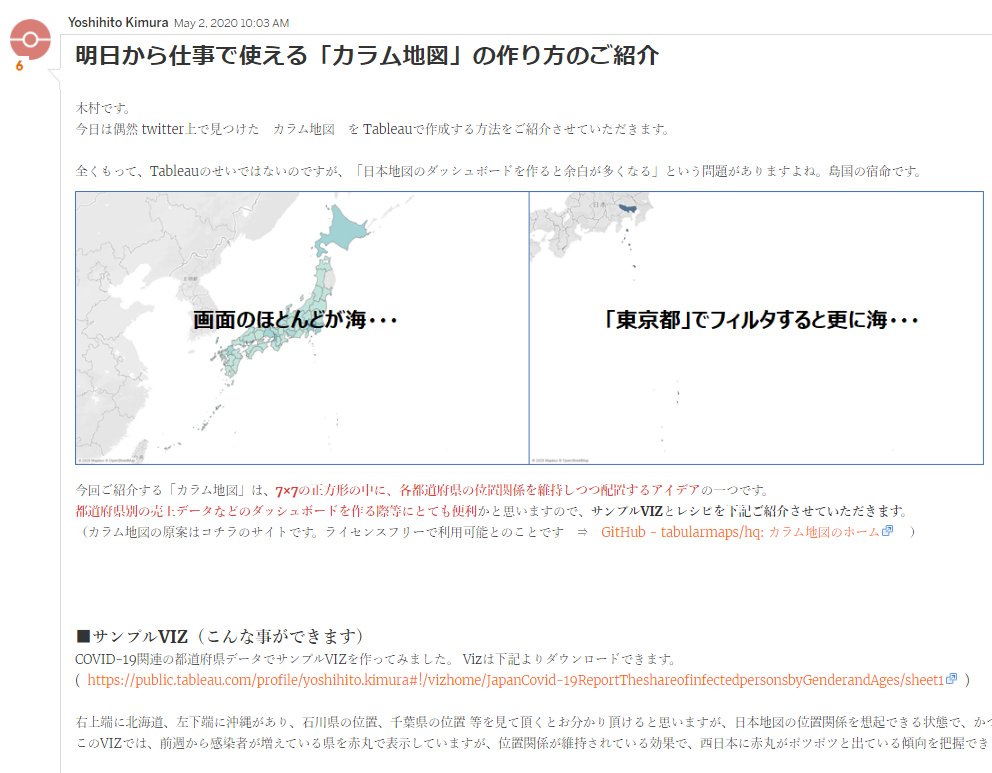Click Yoshihito Kimura's avatar icon
Viewport: 992px width, 773px height.
30,40
